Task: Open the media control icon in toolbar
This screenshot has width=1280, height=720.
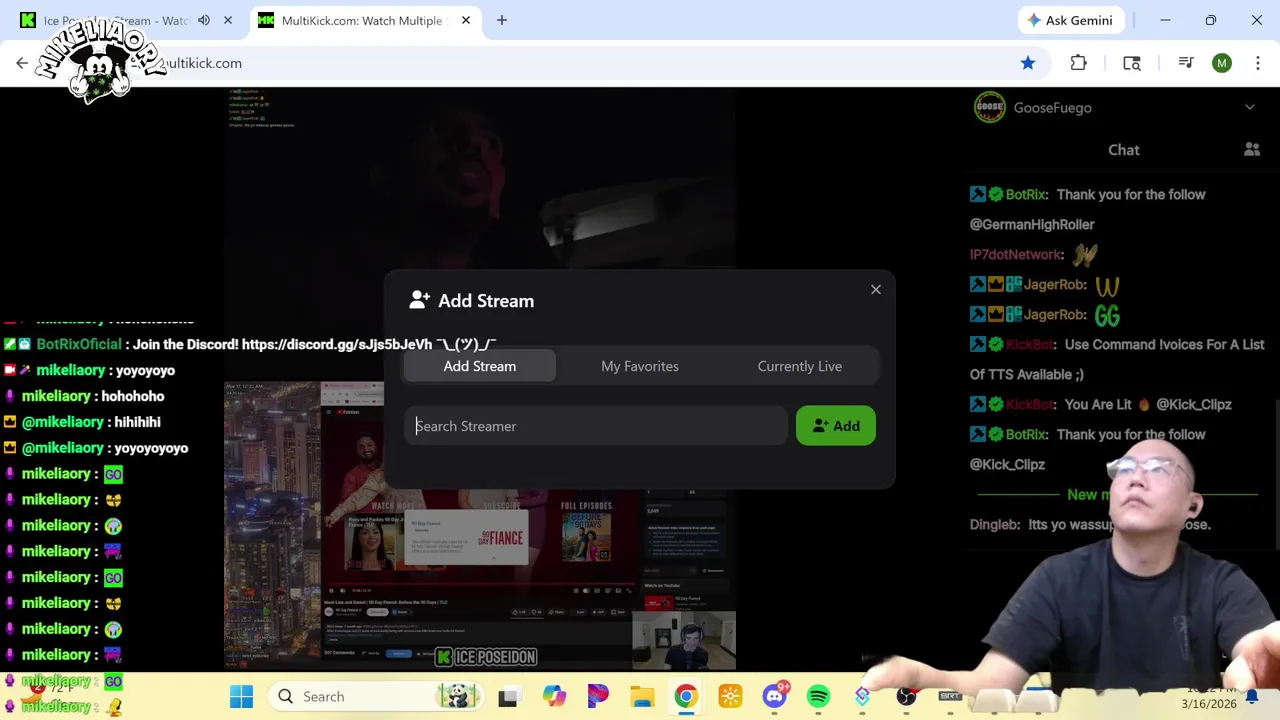Action: 1186,63
